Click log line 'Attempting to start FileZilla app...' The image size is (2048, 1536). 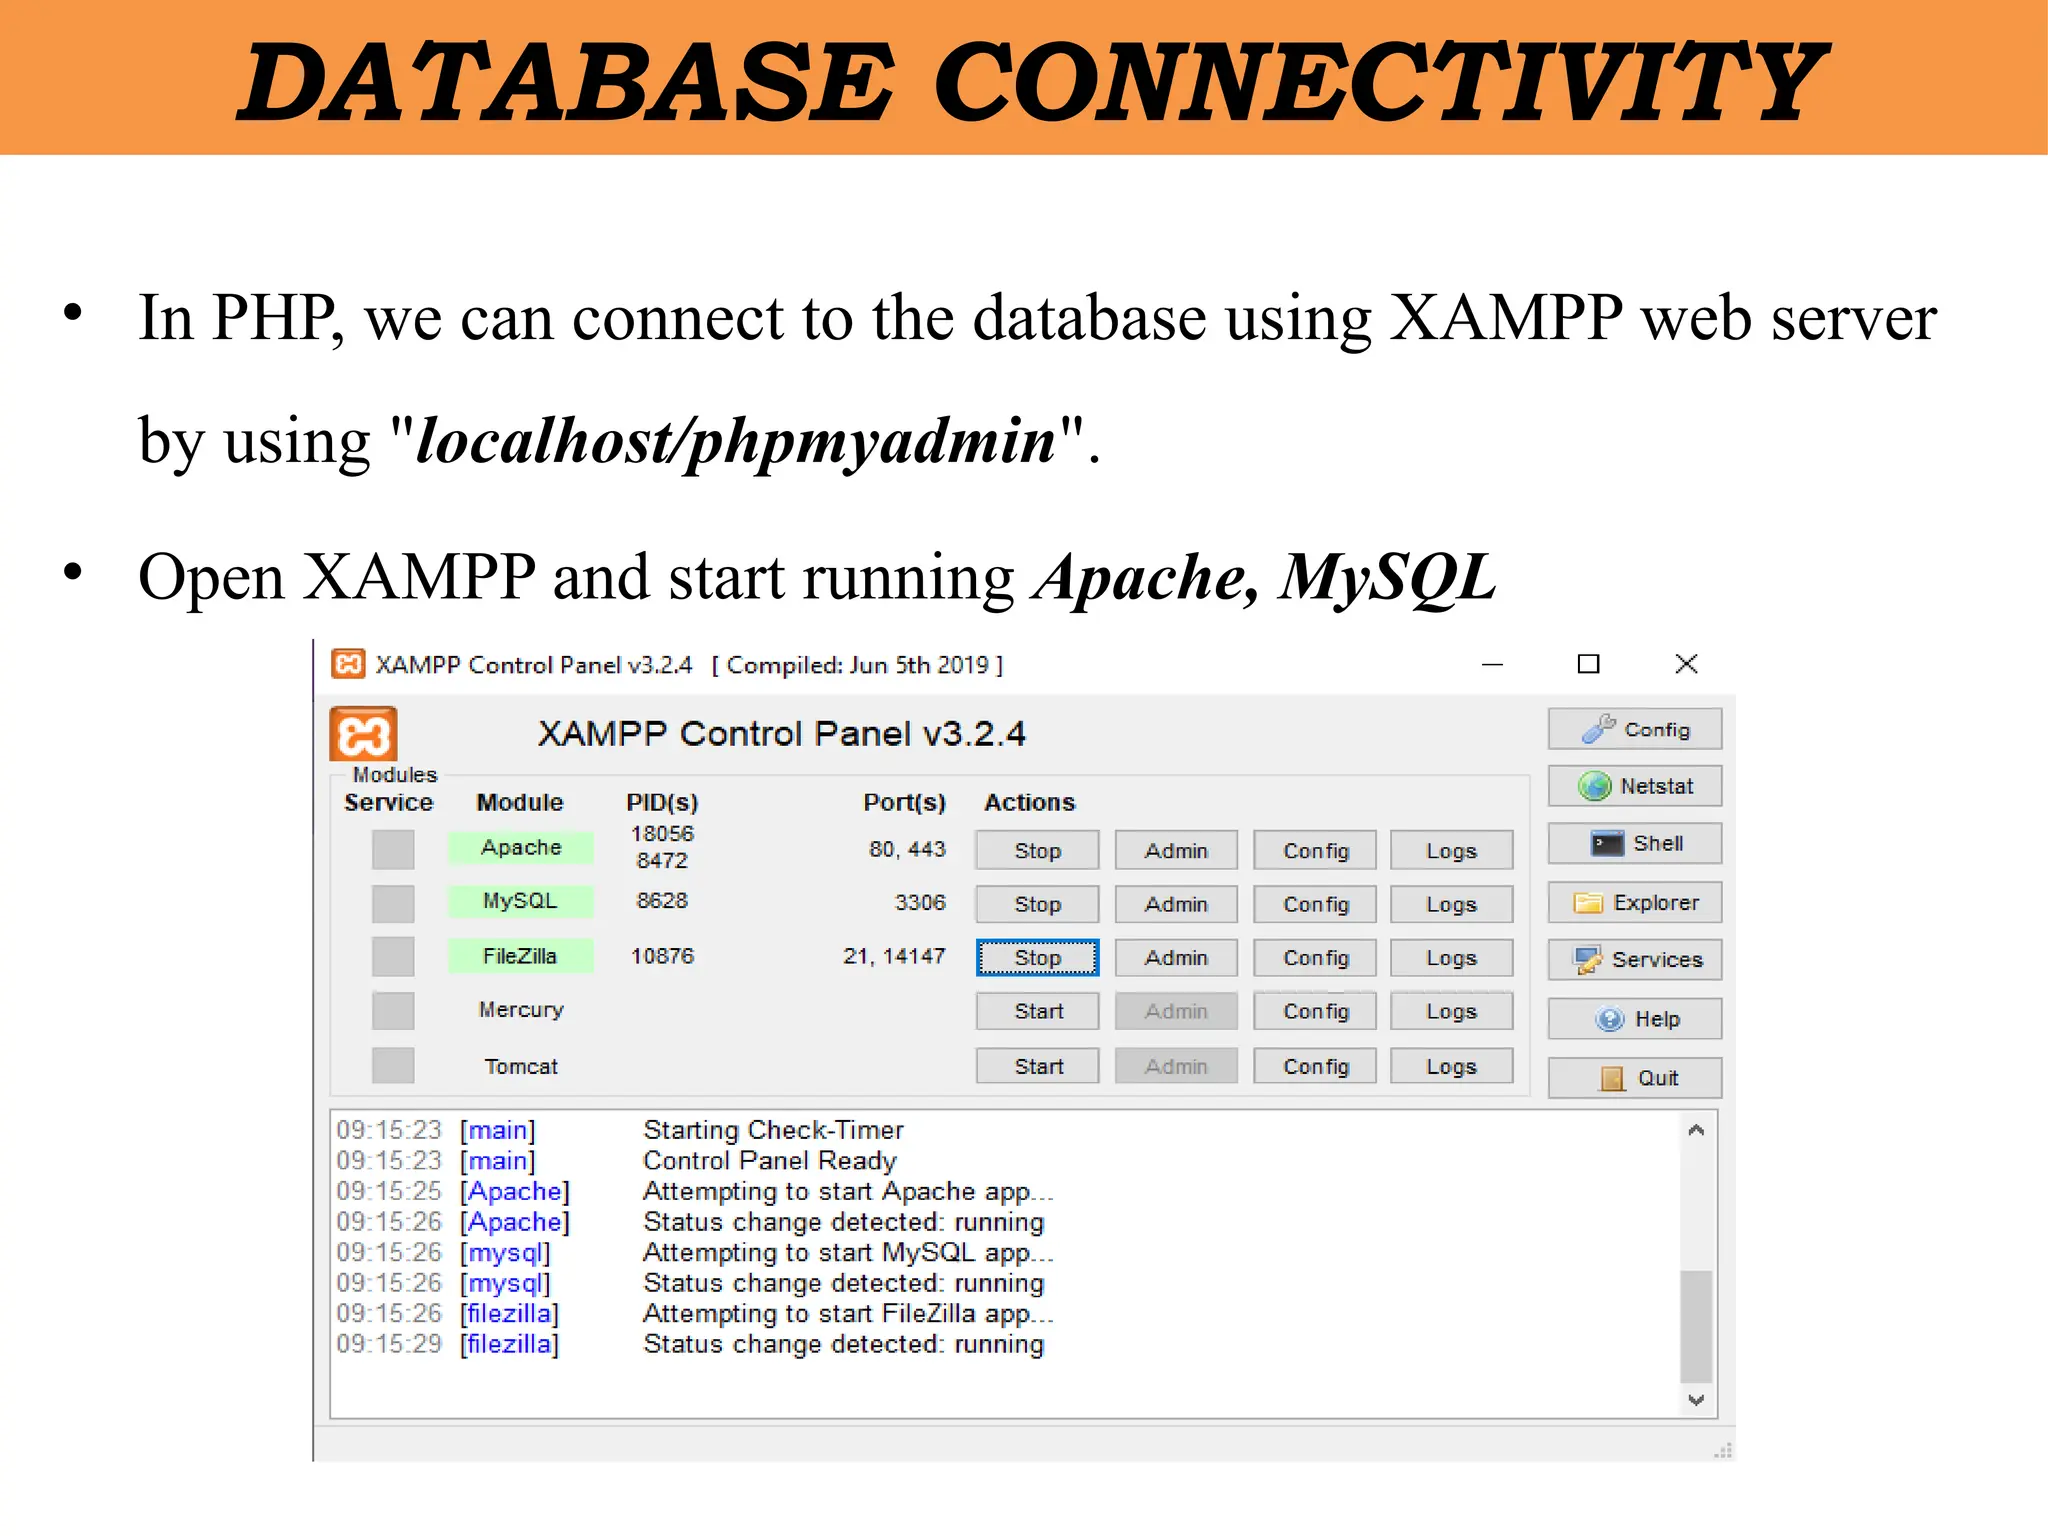[x=848, y=1313]
